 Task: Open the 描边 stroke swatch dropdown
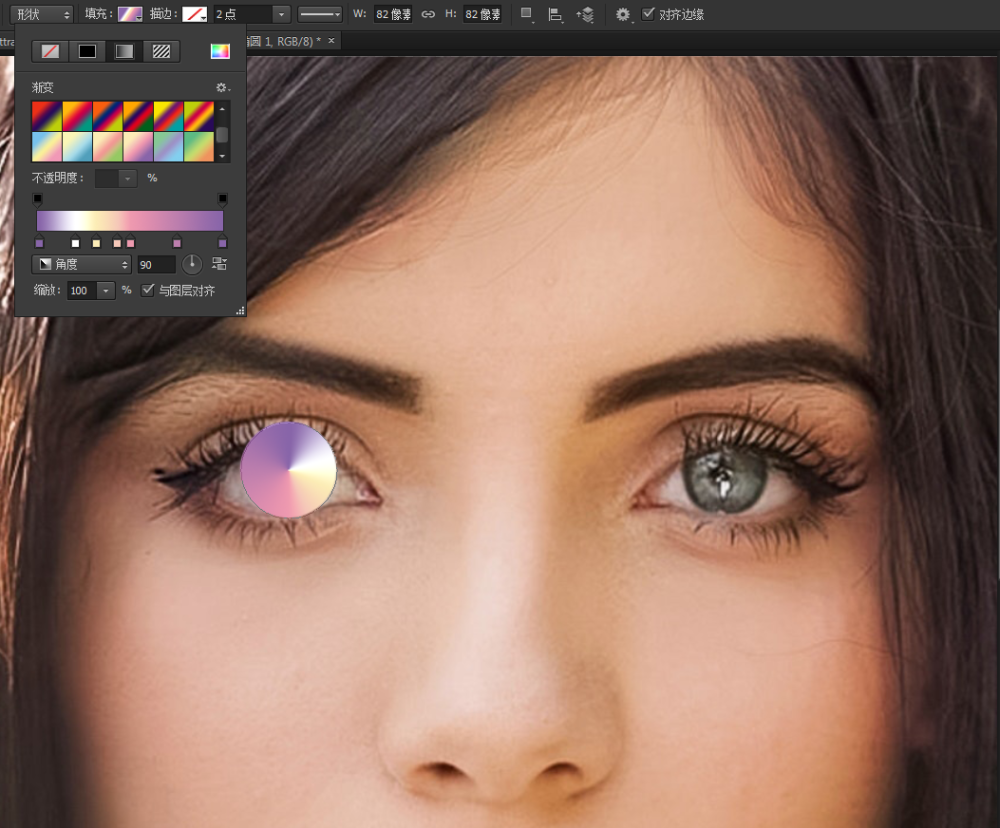(x=195, y=14)
